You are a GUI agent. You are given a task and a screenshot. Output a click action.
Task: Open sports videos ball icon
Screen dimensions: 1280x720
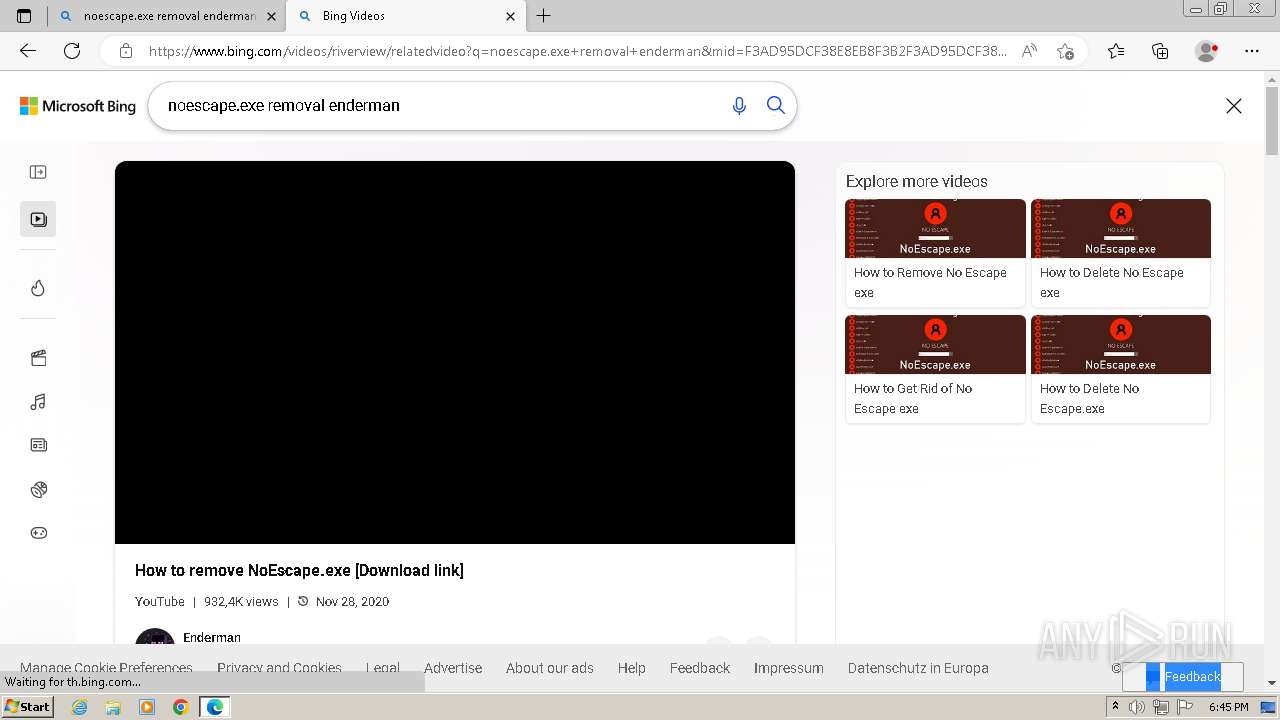pyautogui.click(x=38, y=489)
